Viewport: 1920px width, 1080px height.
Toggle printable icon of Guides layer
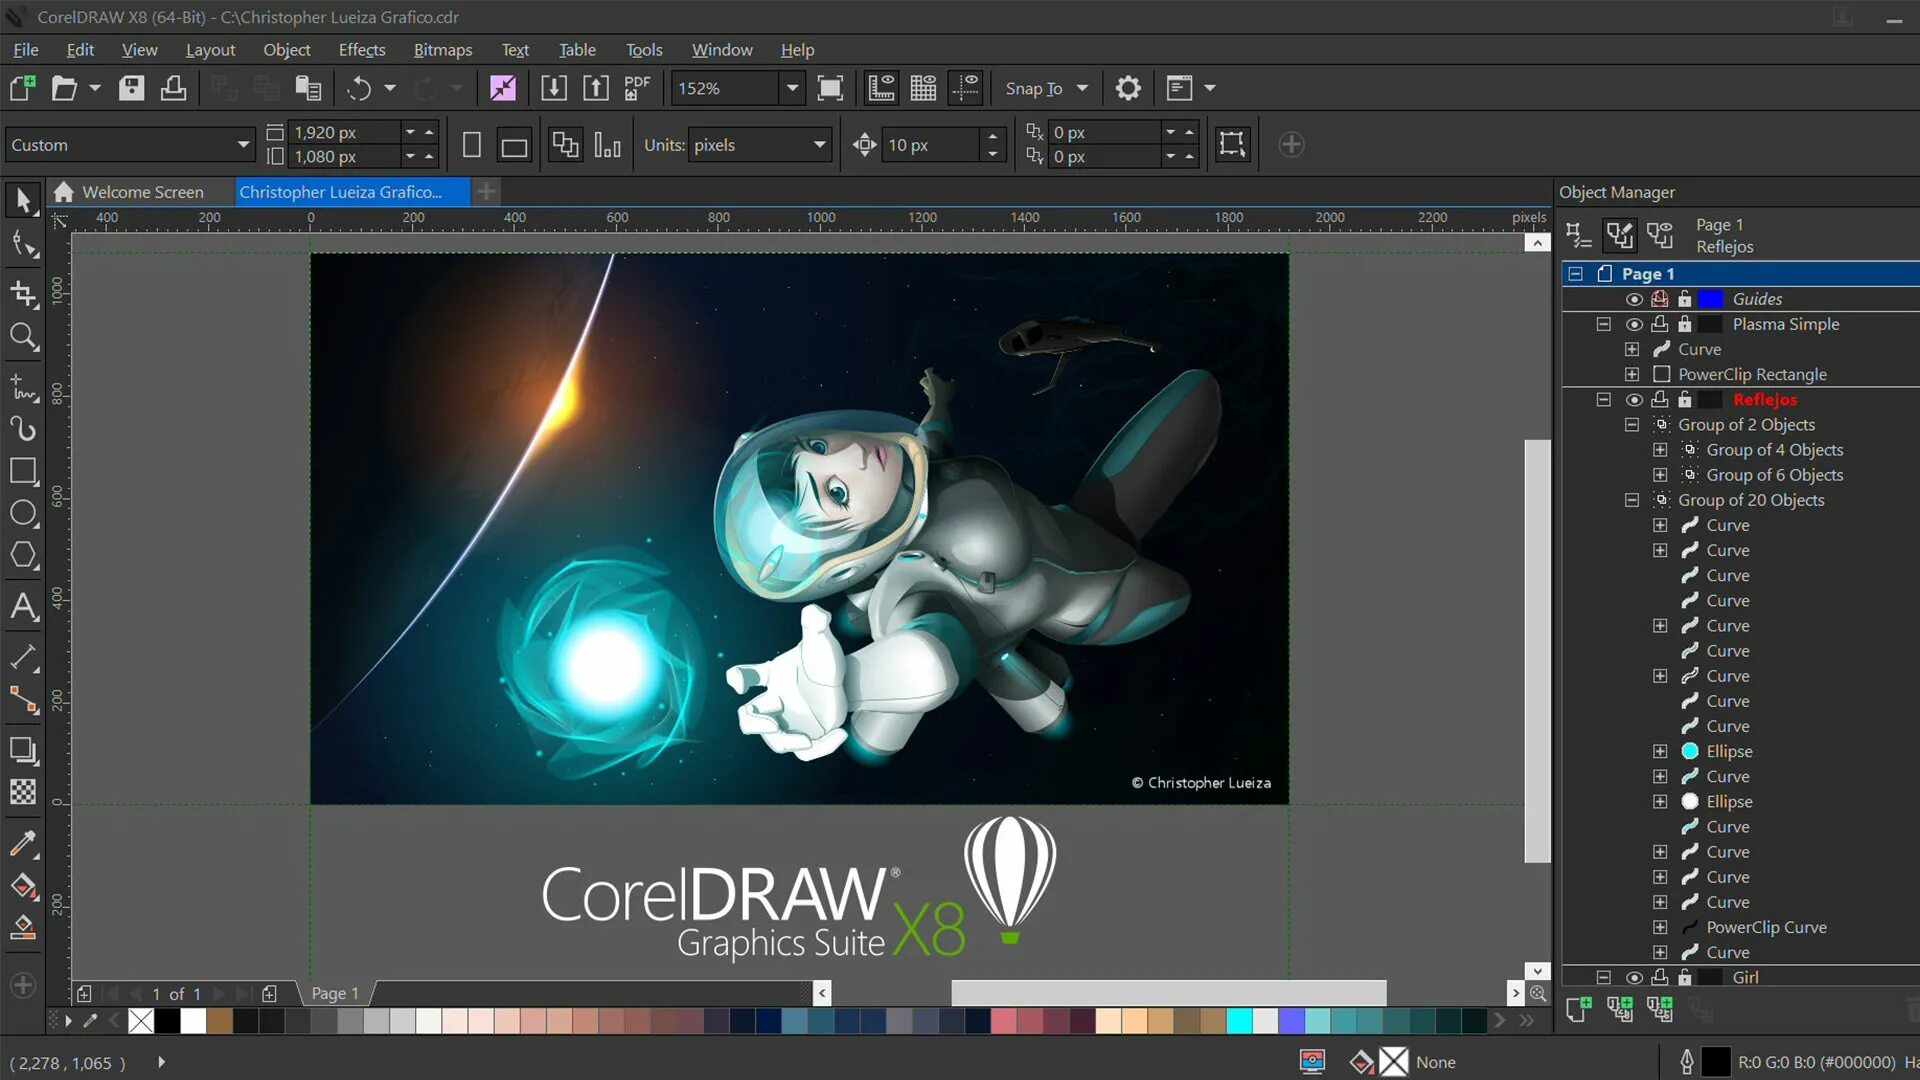[x=1660, y=299]
